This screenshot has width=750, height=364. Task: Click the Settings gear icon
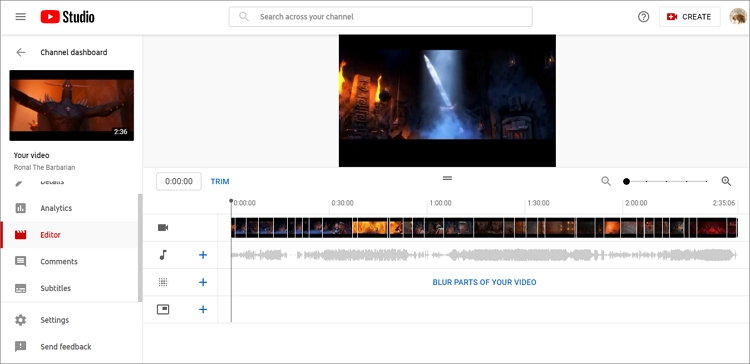21,320
